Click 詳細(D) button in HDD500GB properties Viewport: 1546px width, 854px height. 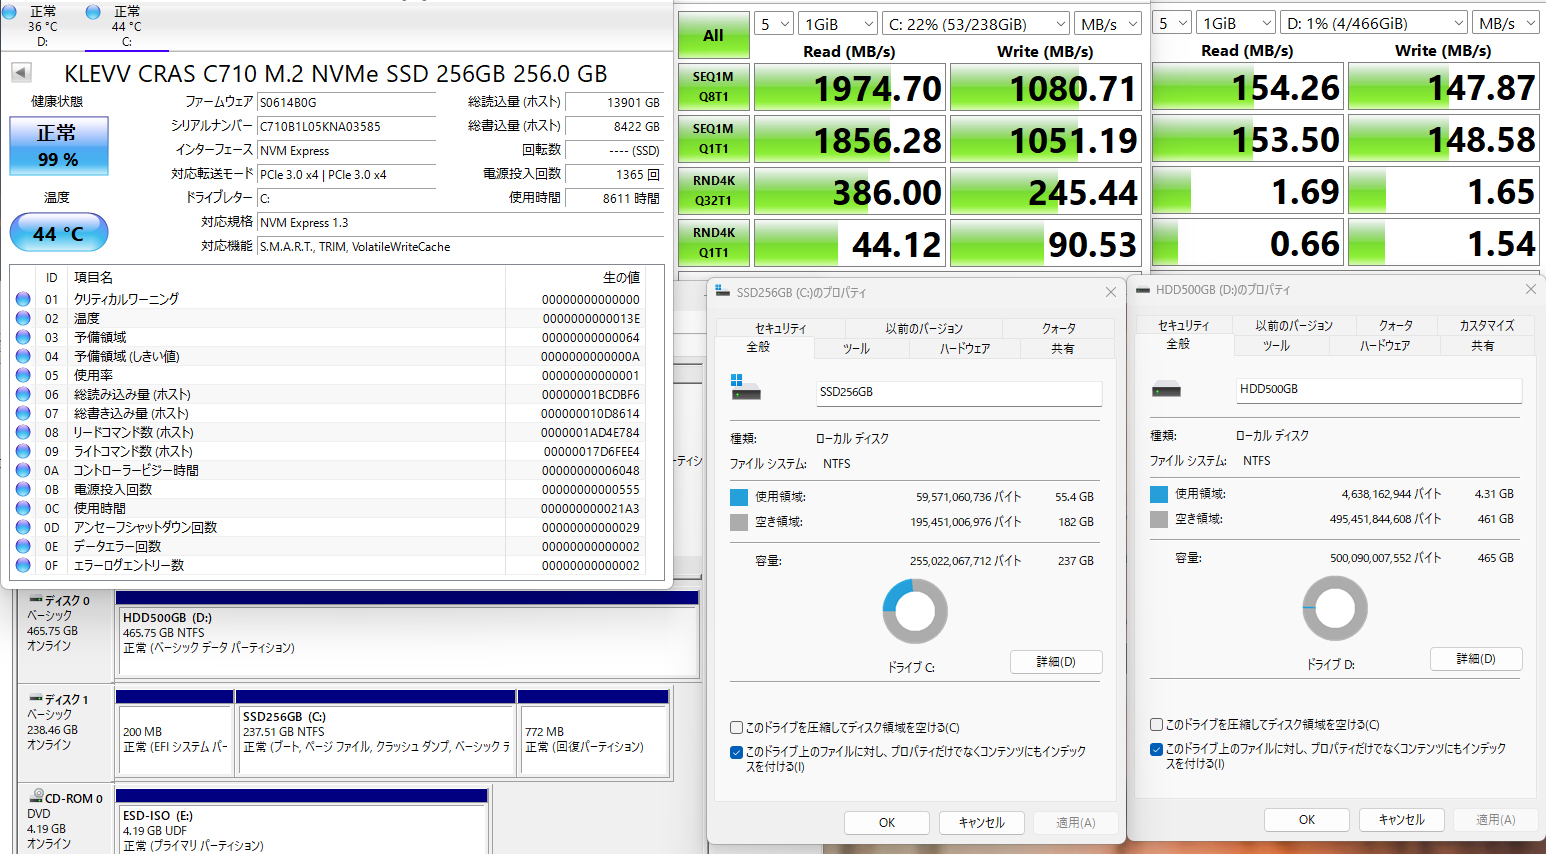tap(1475, 659)
